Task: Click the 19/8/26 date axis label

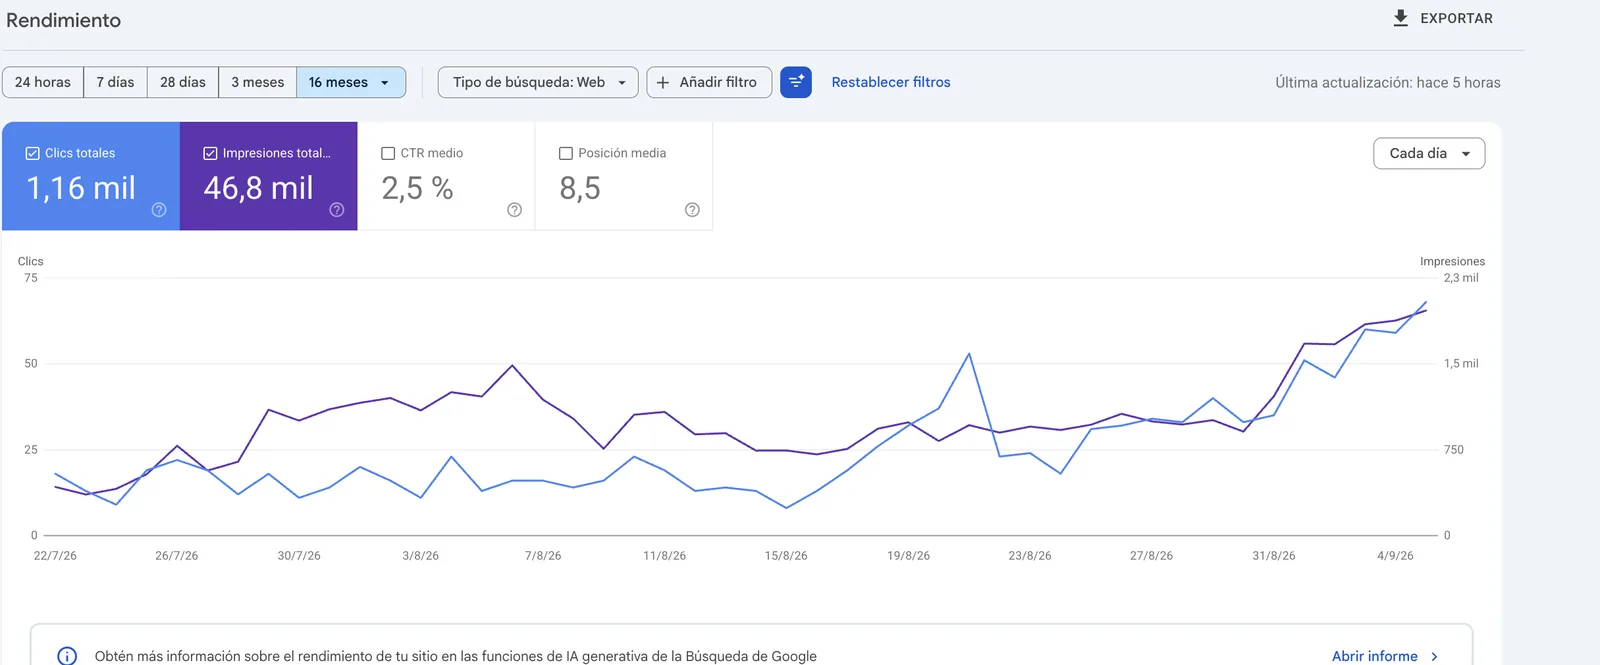Action: click(x=908, y=556)
